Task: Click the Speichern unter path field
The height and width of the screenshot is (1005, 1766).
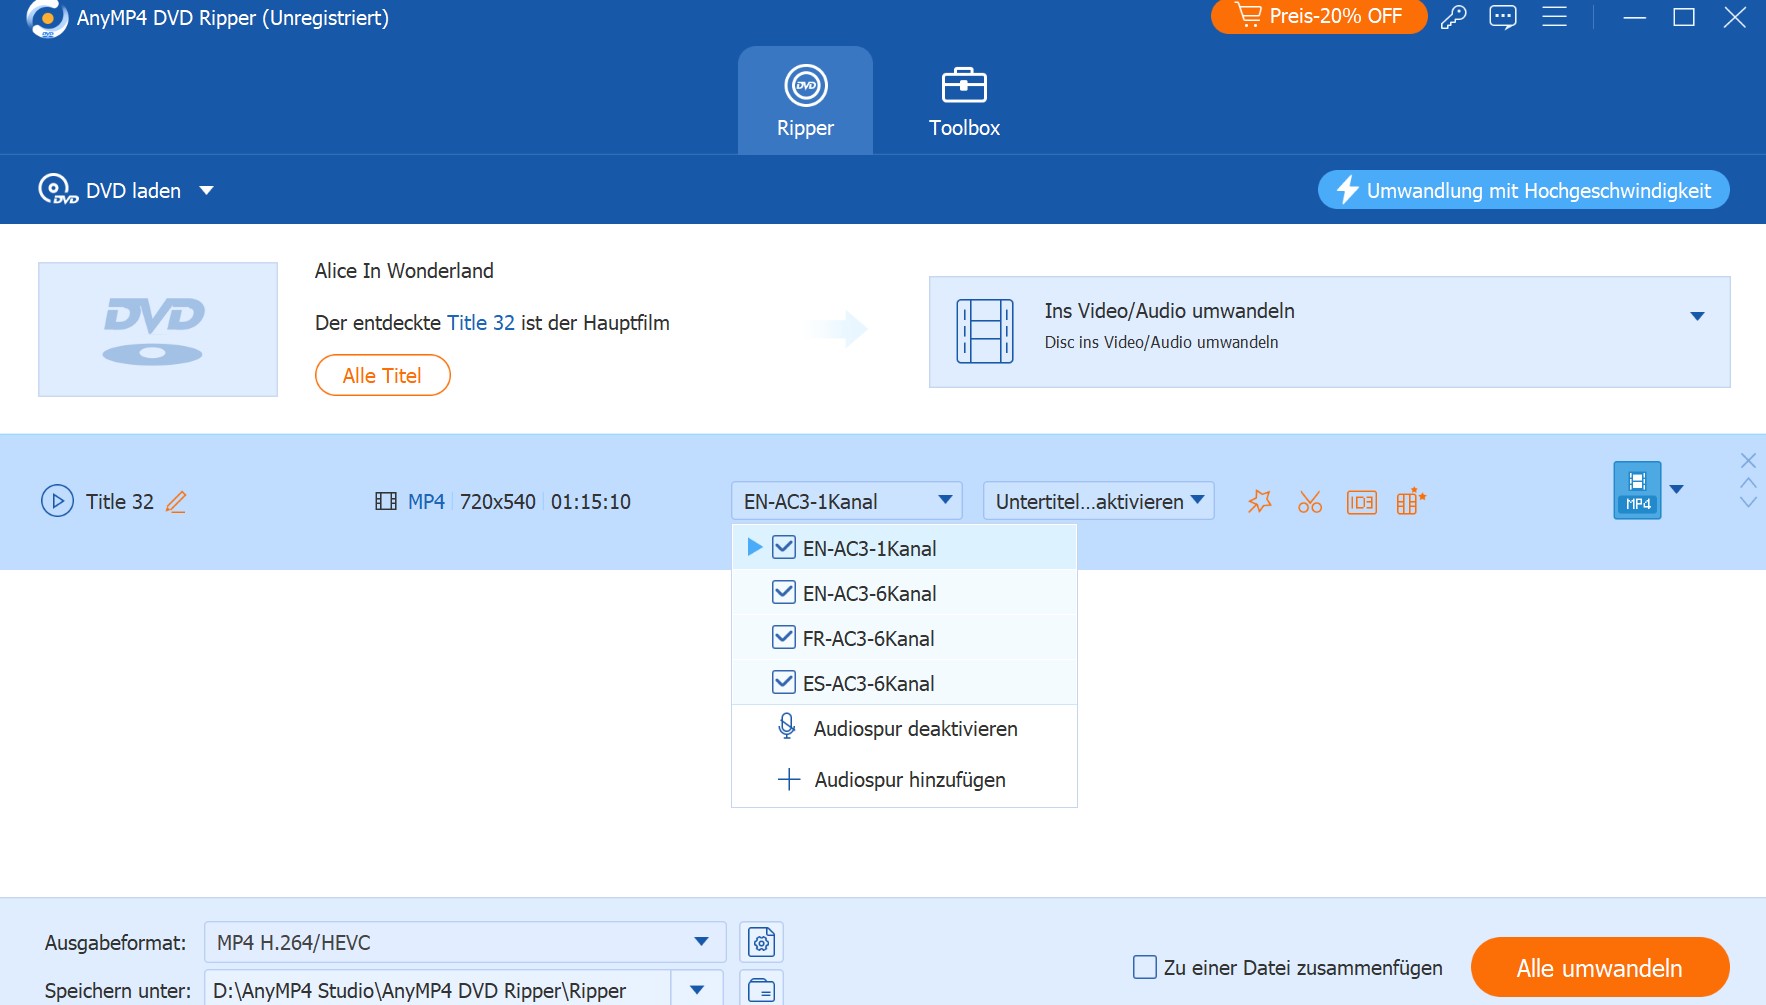Action: point(438,990)
